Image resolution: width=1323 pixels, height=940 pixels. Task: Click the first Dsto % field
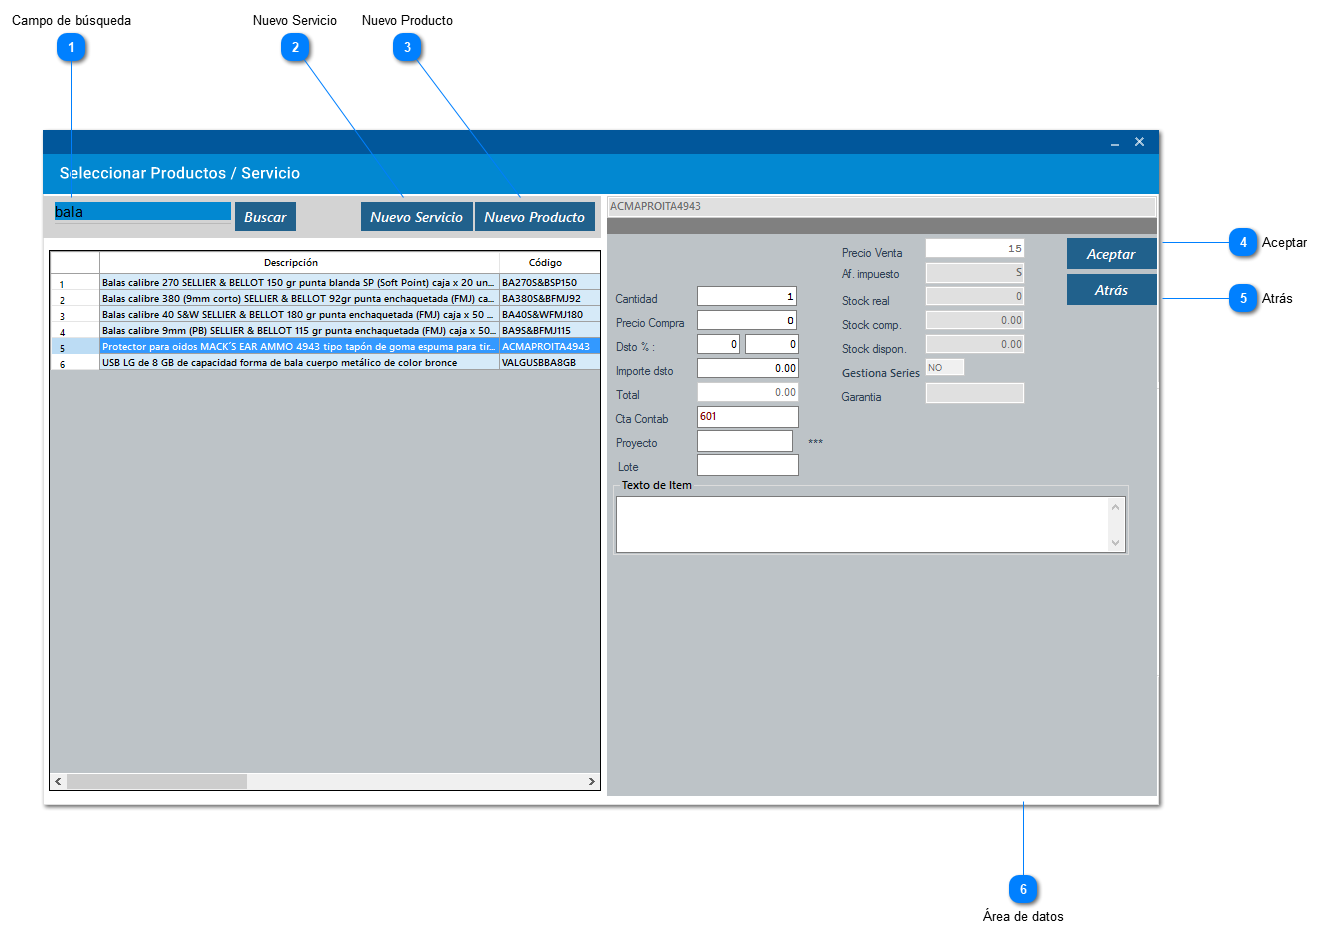tap(718, 344)
